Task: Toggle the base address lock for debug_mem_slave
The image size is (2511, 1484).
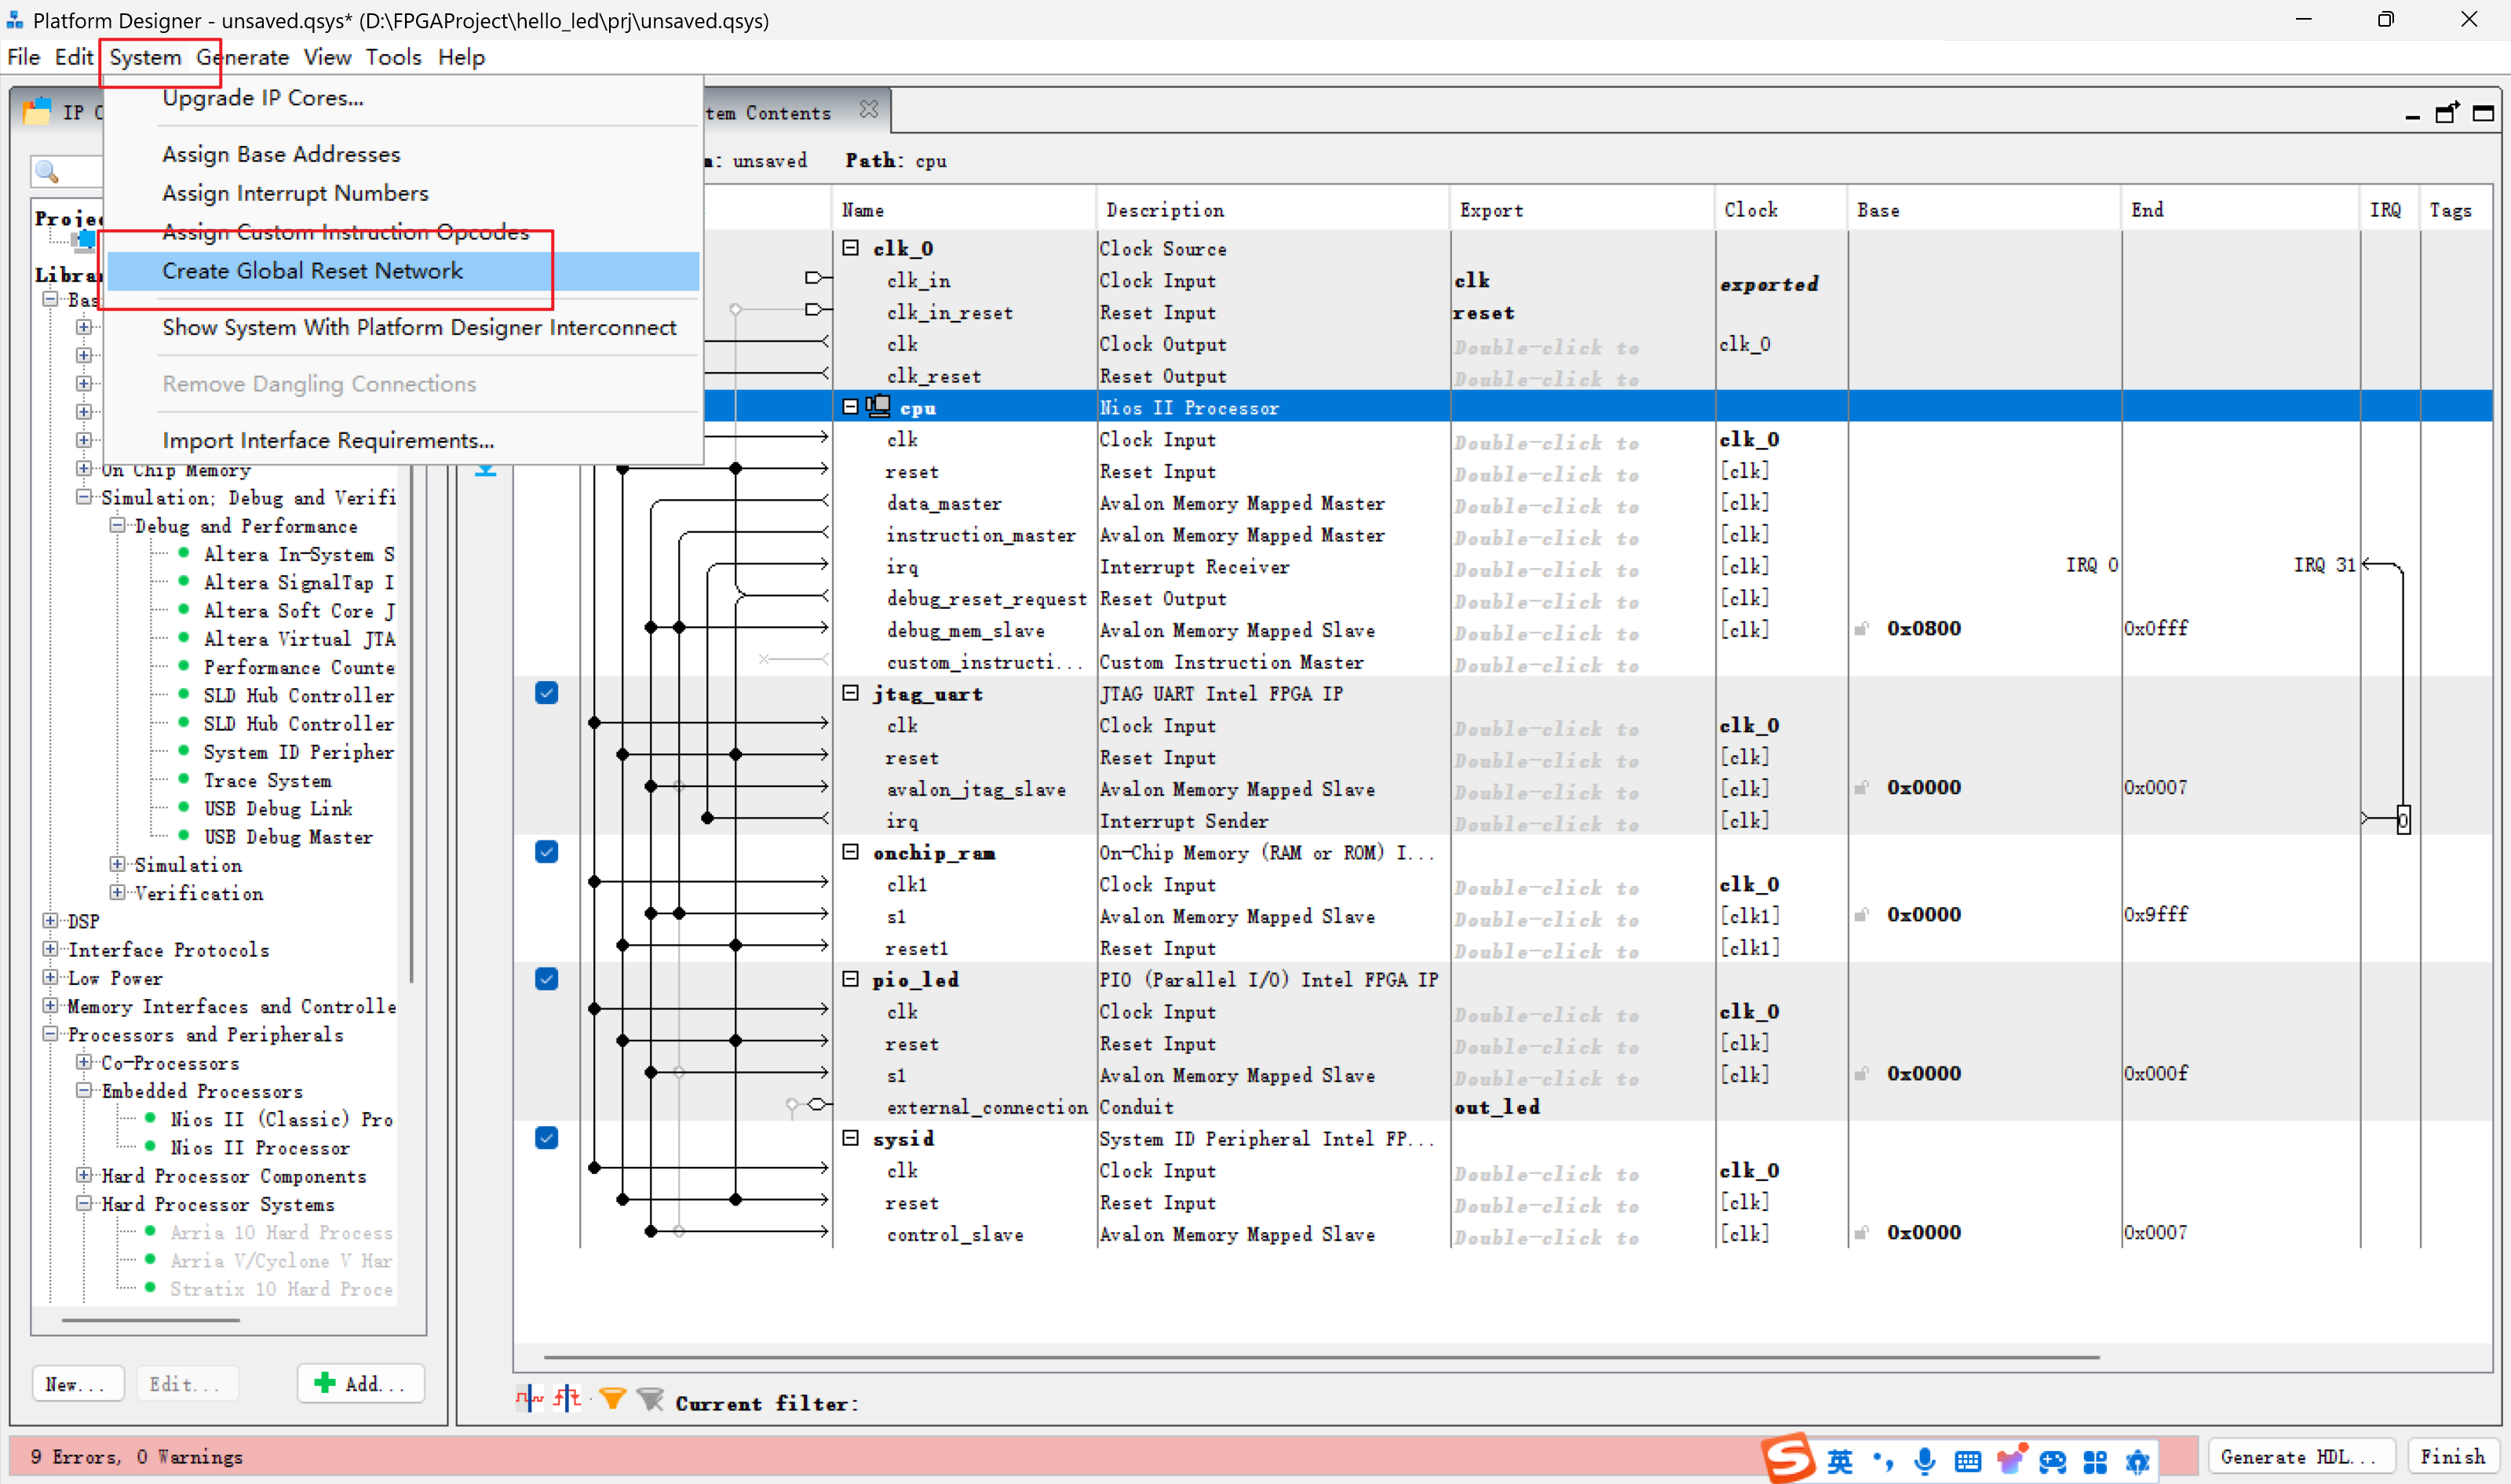Action: tap(1862, 629)
